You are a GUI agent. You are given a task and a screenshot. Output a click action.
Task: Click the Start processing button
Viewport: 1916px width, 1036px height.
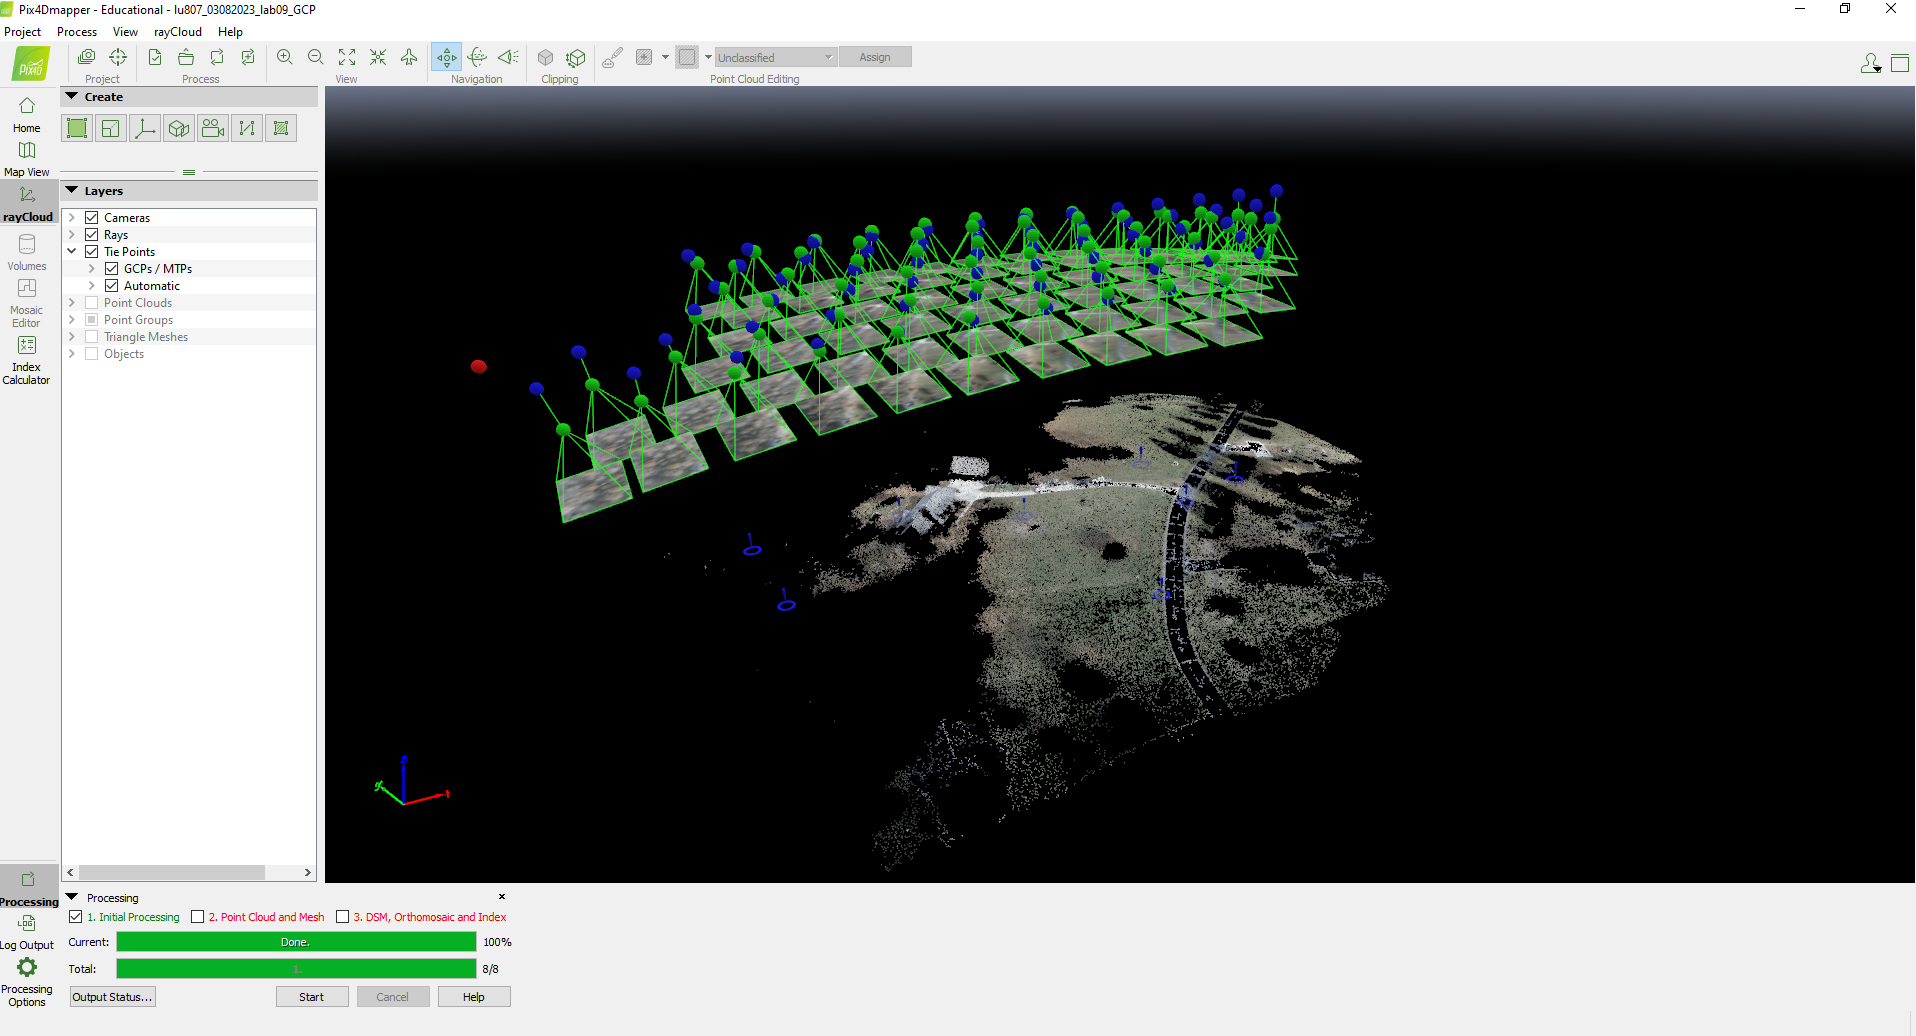pyautogui.click(x=312, y=997)
